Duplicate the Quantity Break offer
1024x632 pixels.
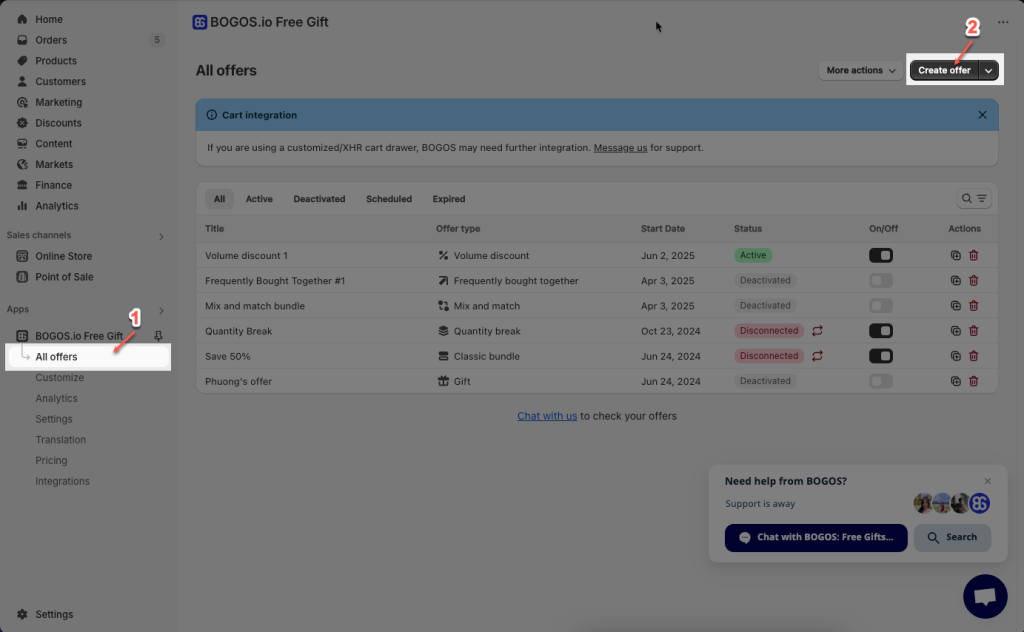(x=955, y=331)
